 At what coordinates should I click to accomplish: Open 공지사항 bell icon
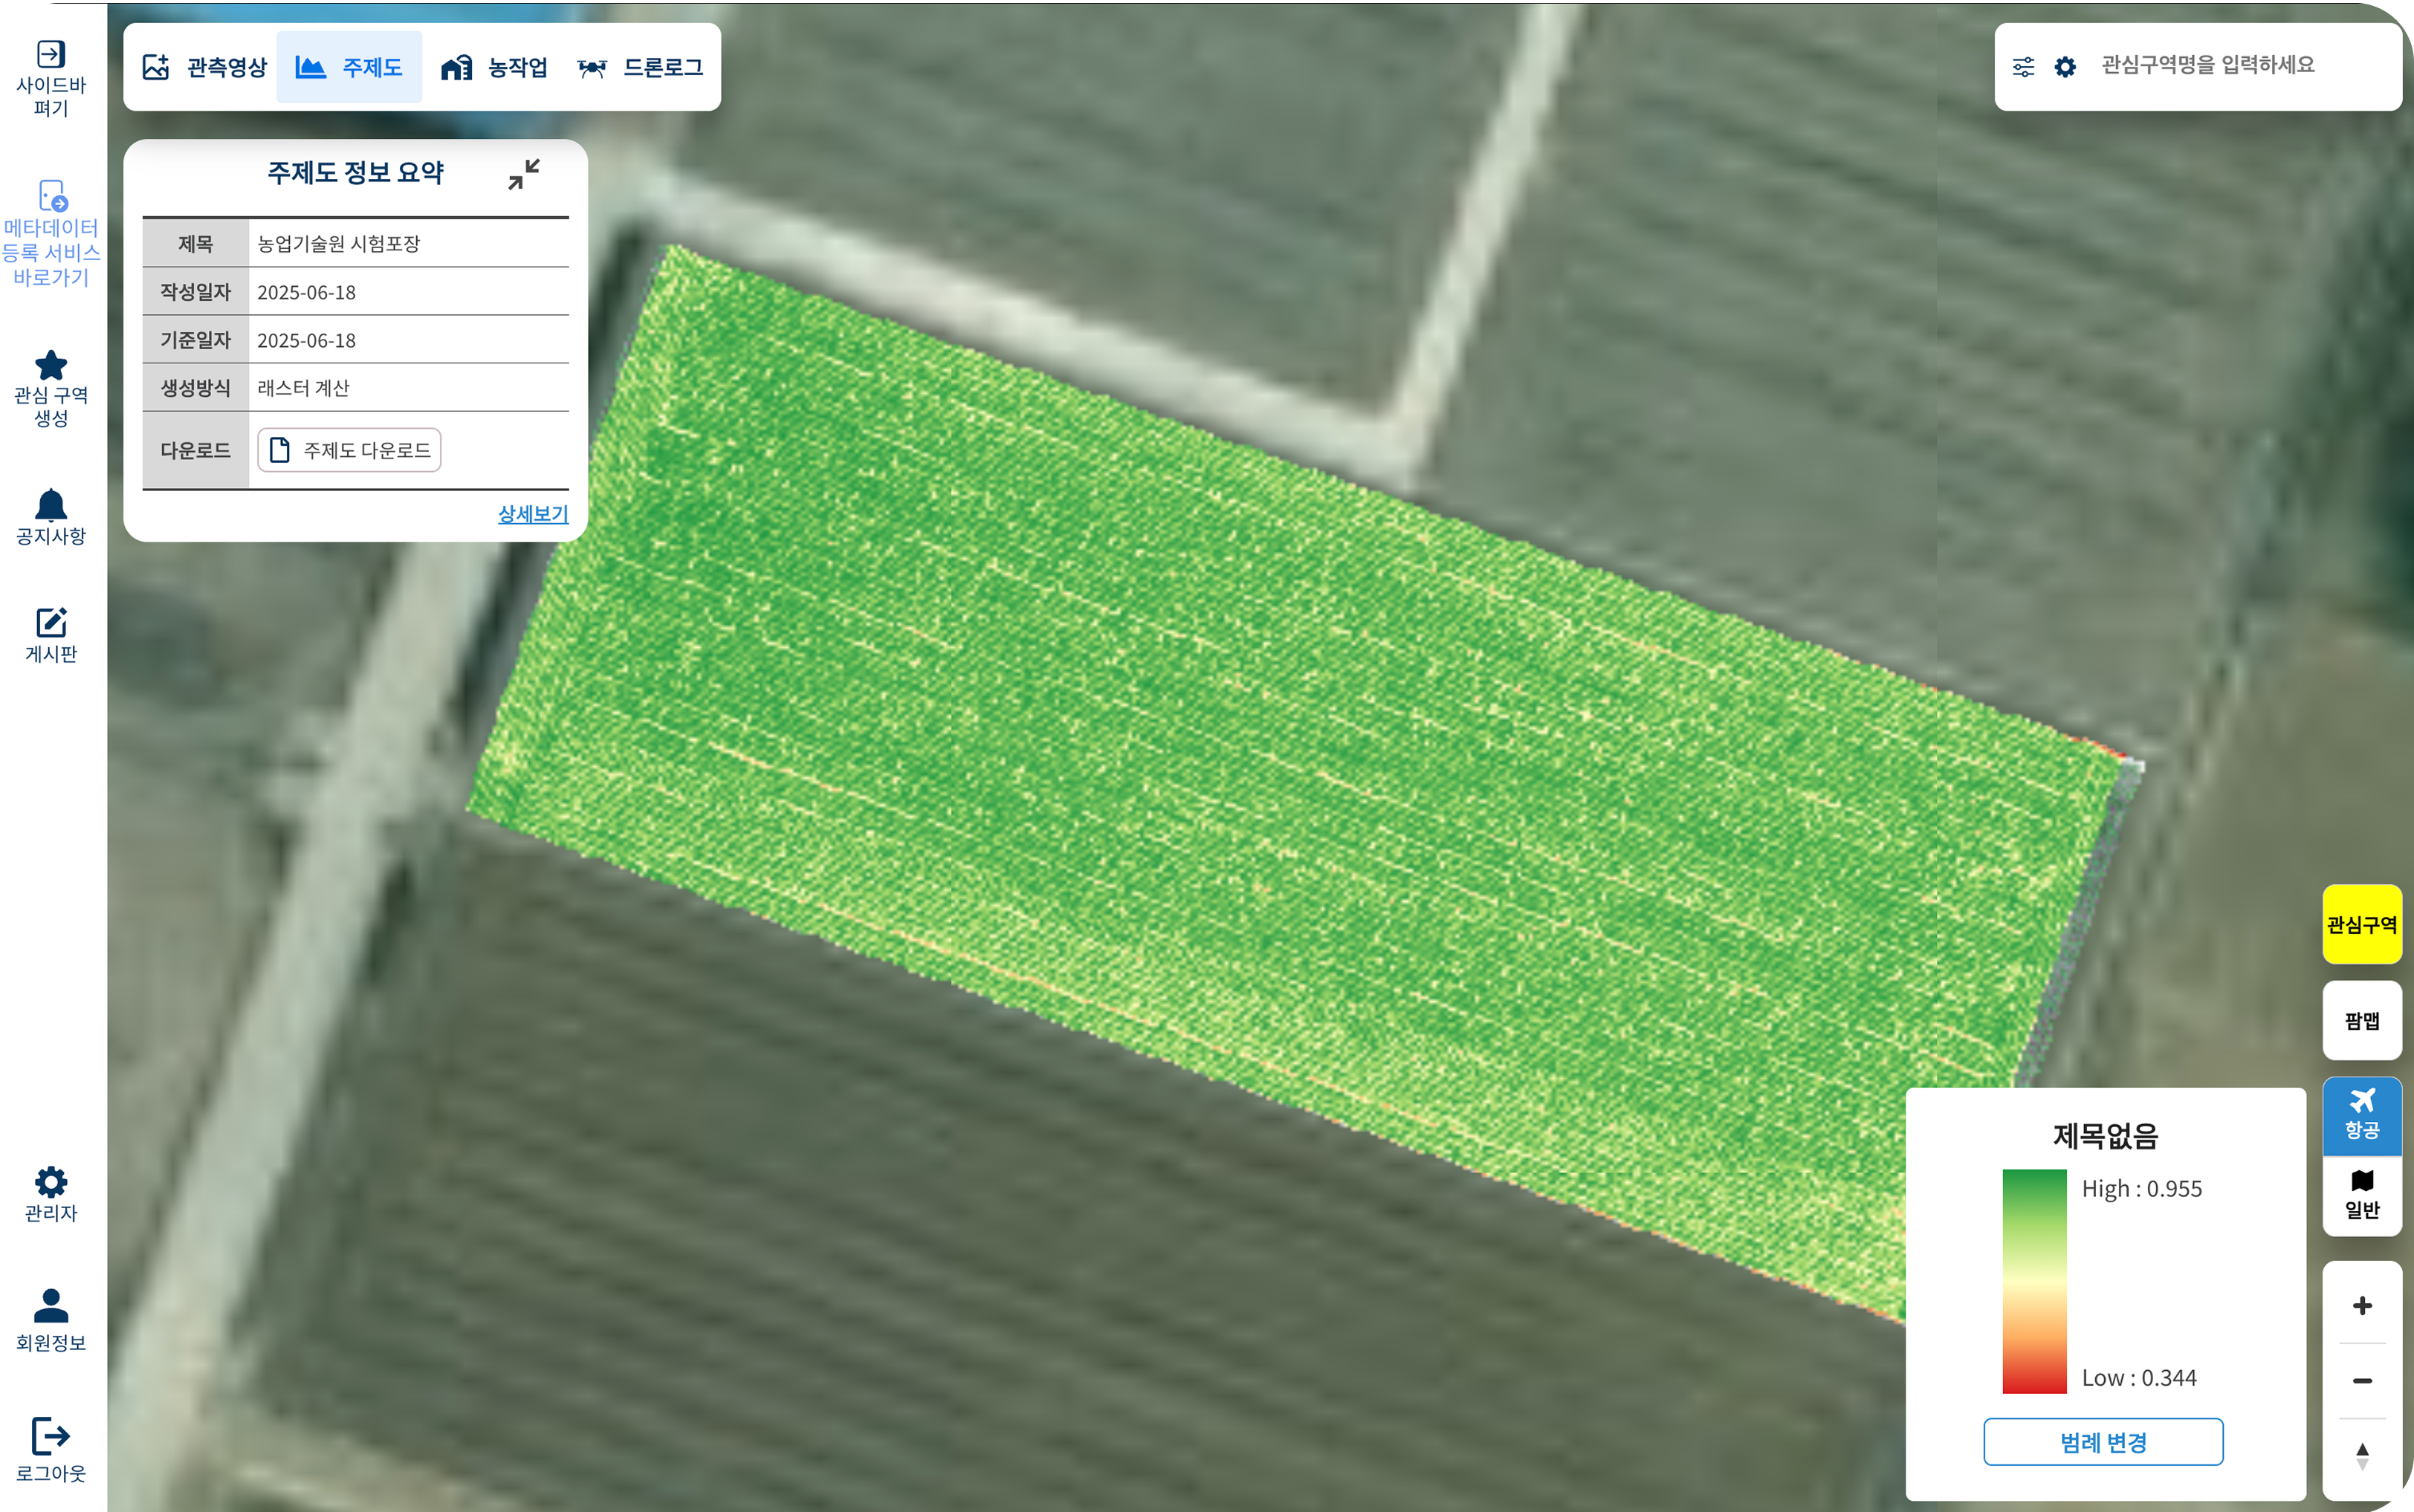(x=51, y=506)
